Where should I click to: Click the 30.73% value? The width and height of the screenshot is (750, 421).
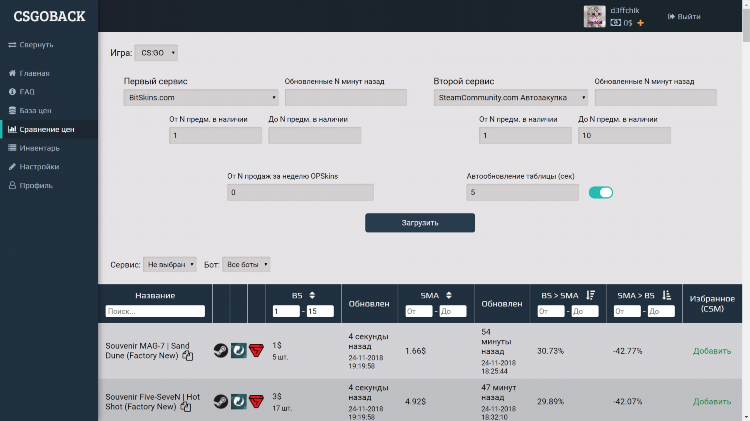pyautogui.click(x=550, y=351)
